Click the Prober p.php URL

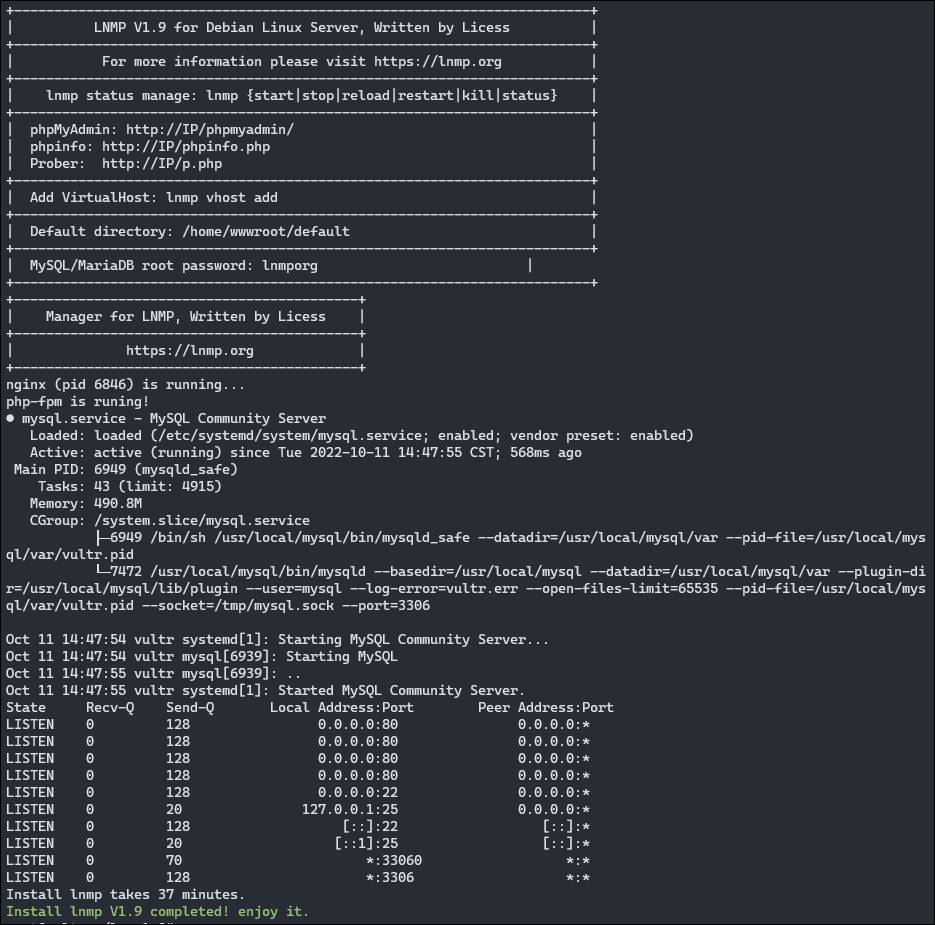tap(162, 164)
